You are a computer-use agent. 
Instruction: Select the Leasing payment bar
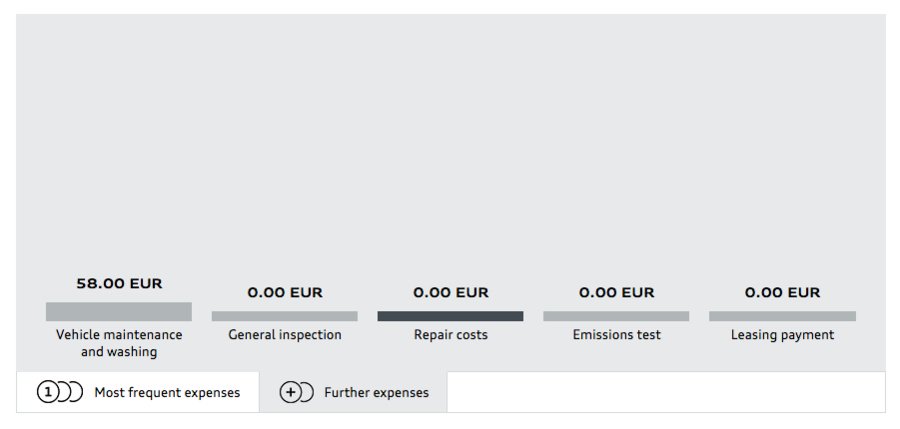782,316
